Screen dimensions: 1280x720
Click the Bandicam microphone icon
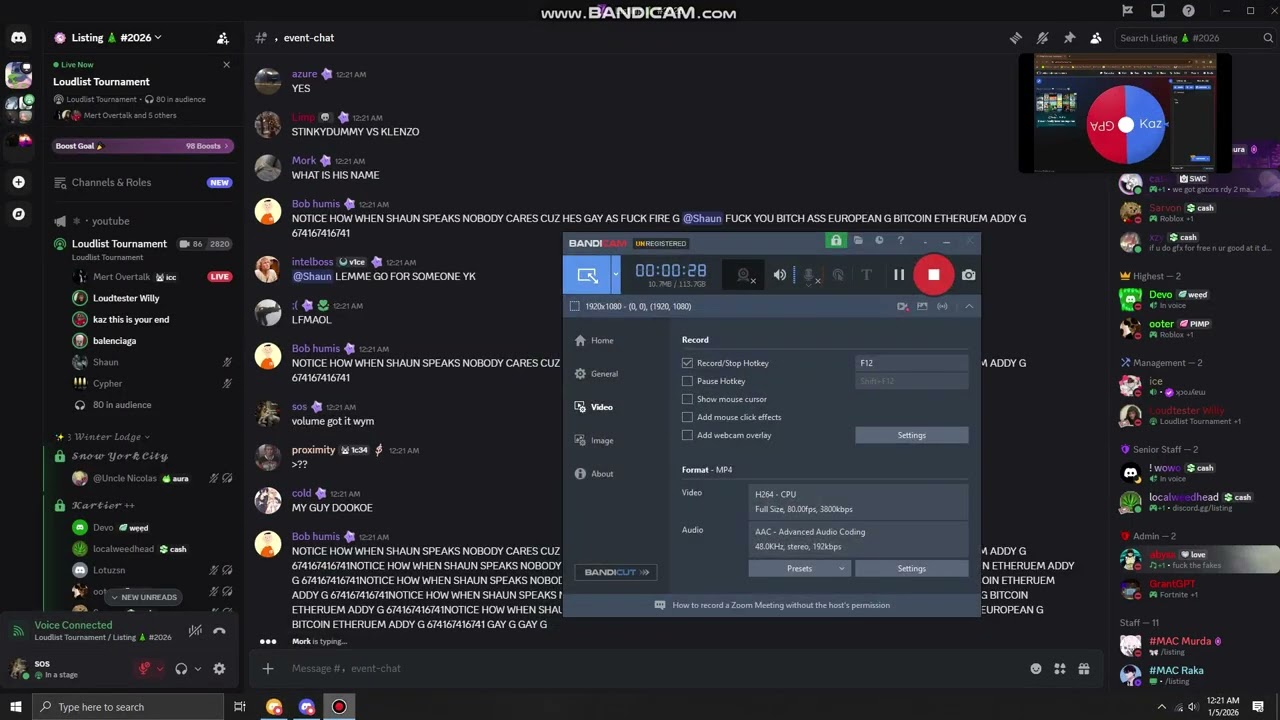809,275
